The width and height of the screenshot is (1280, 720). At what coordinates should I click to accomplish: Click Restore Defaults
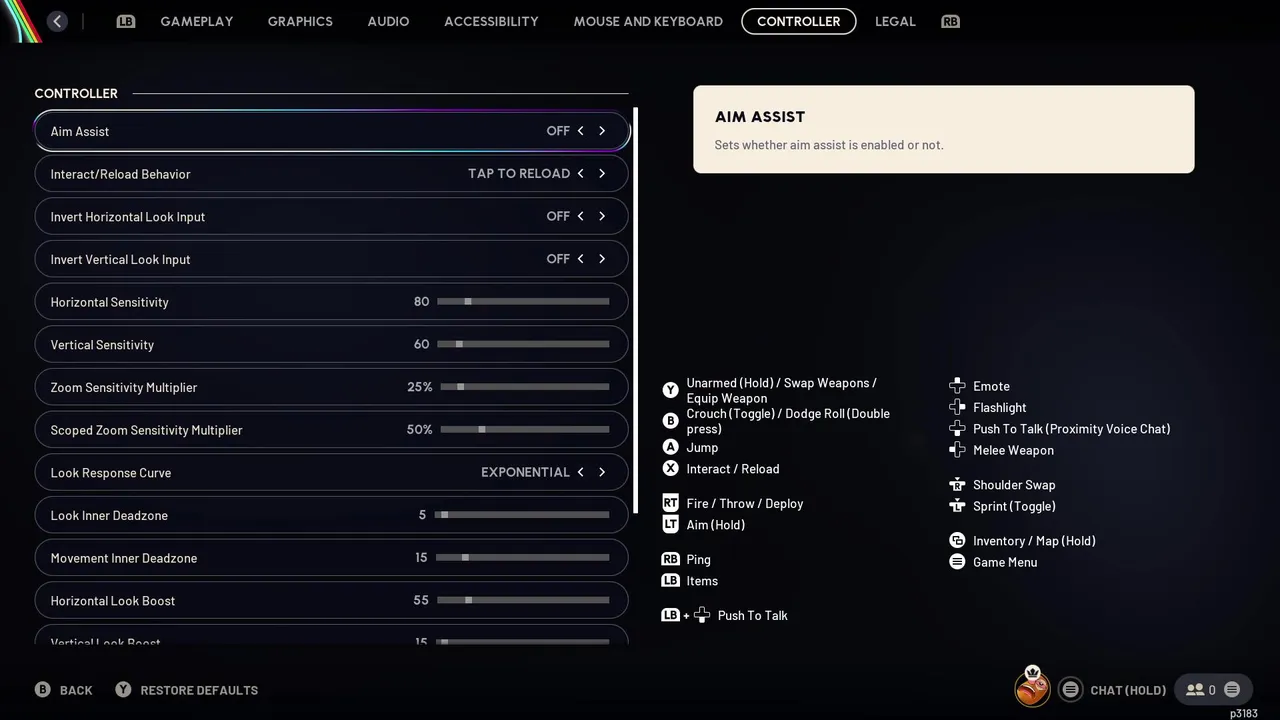point(199,690)
